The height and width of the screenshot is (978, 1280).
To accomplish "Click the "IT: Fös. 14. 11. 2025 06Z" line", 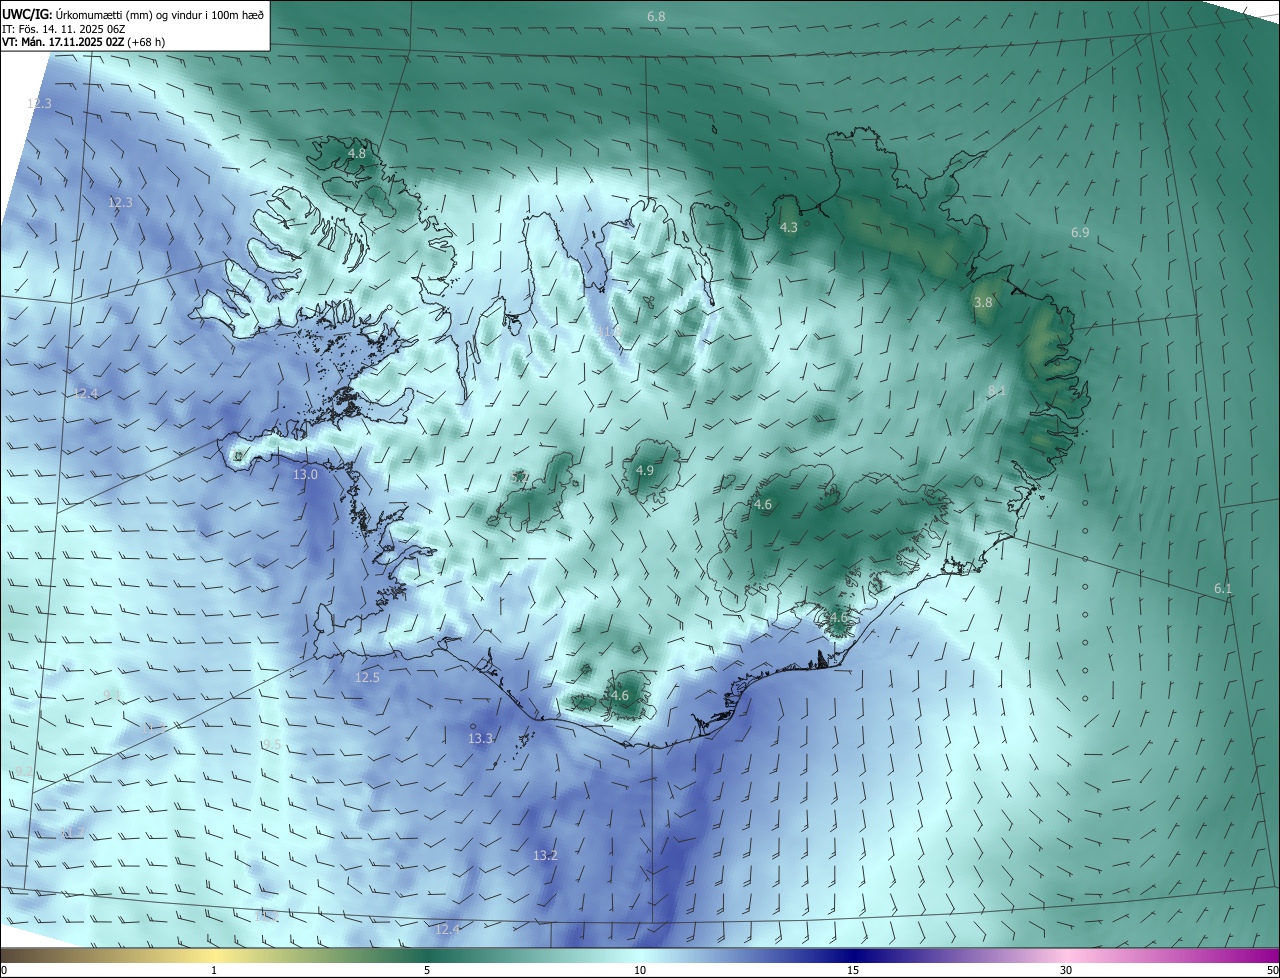I will tap(63, 29).
